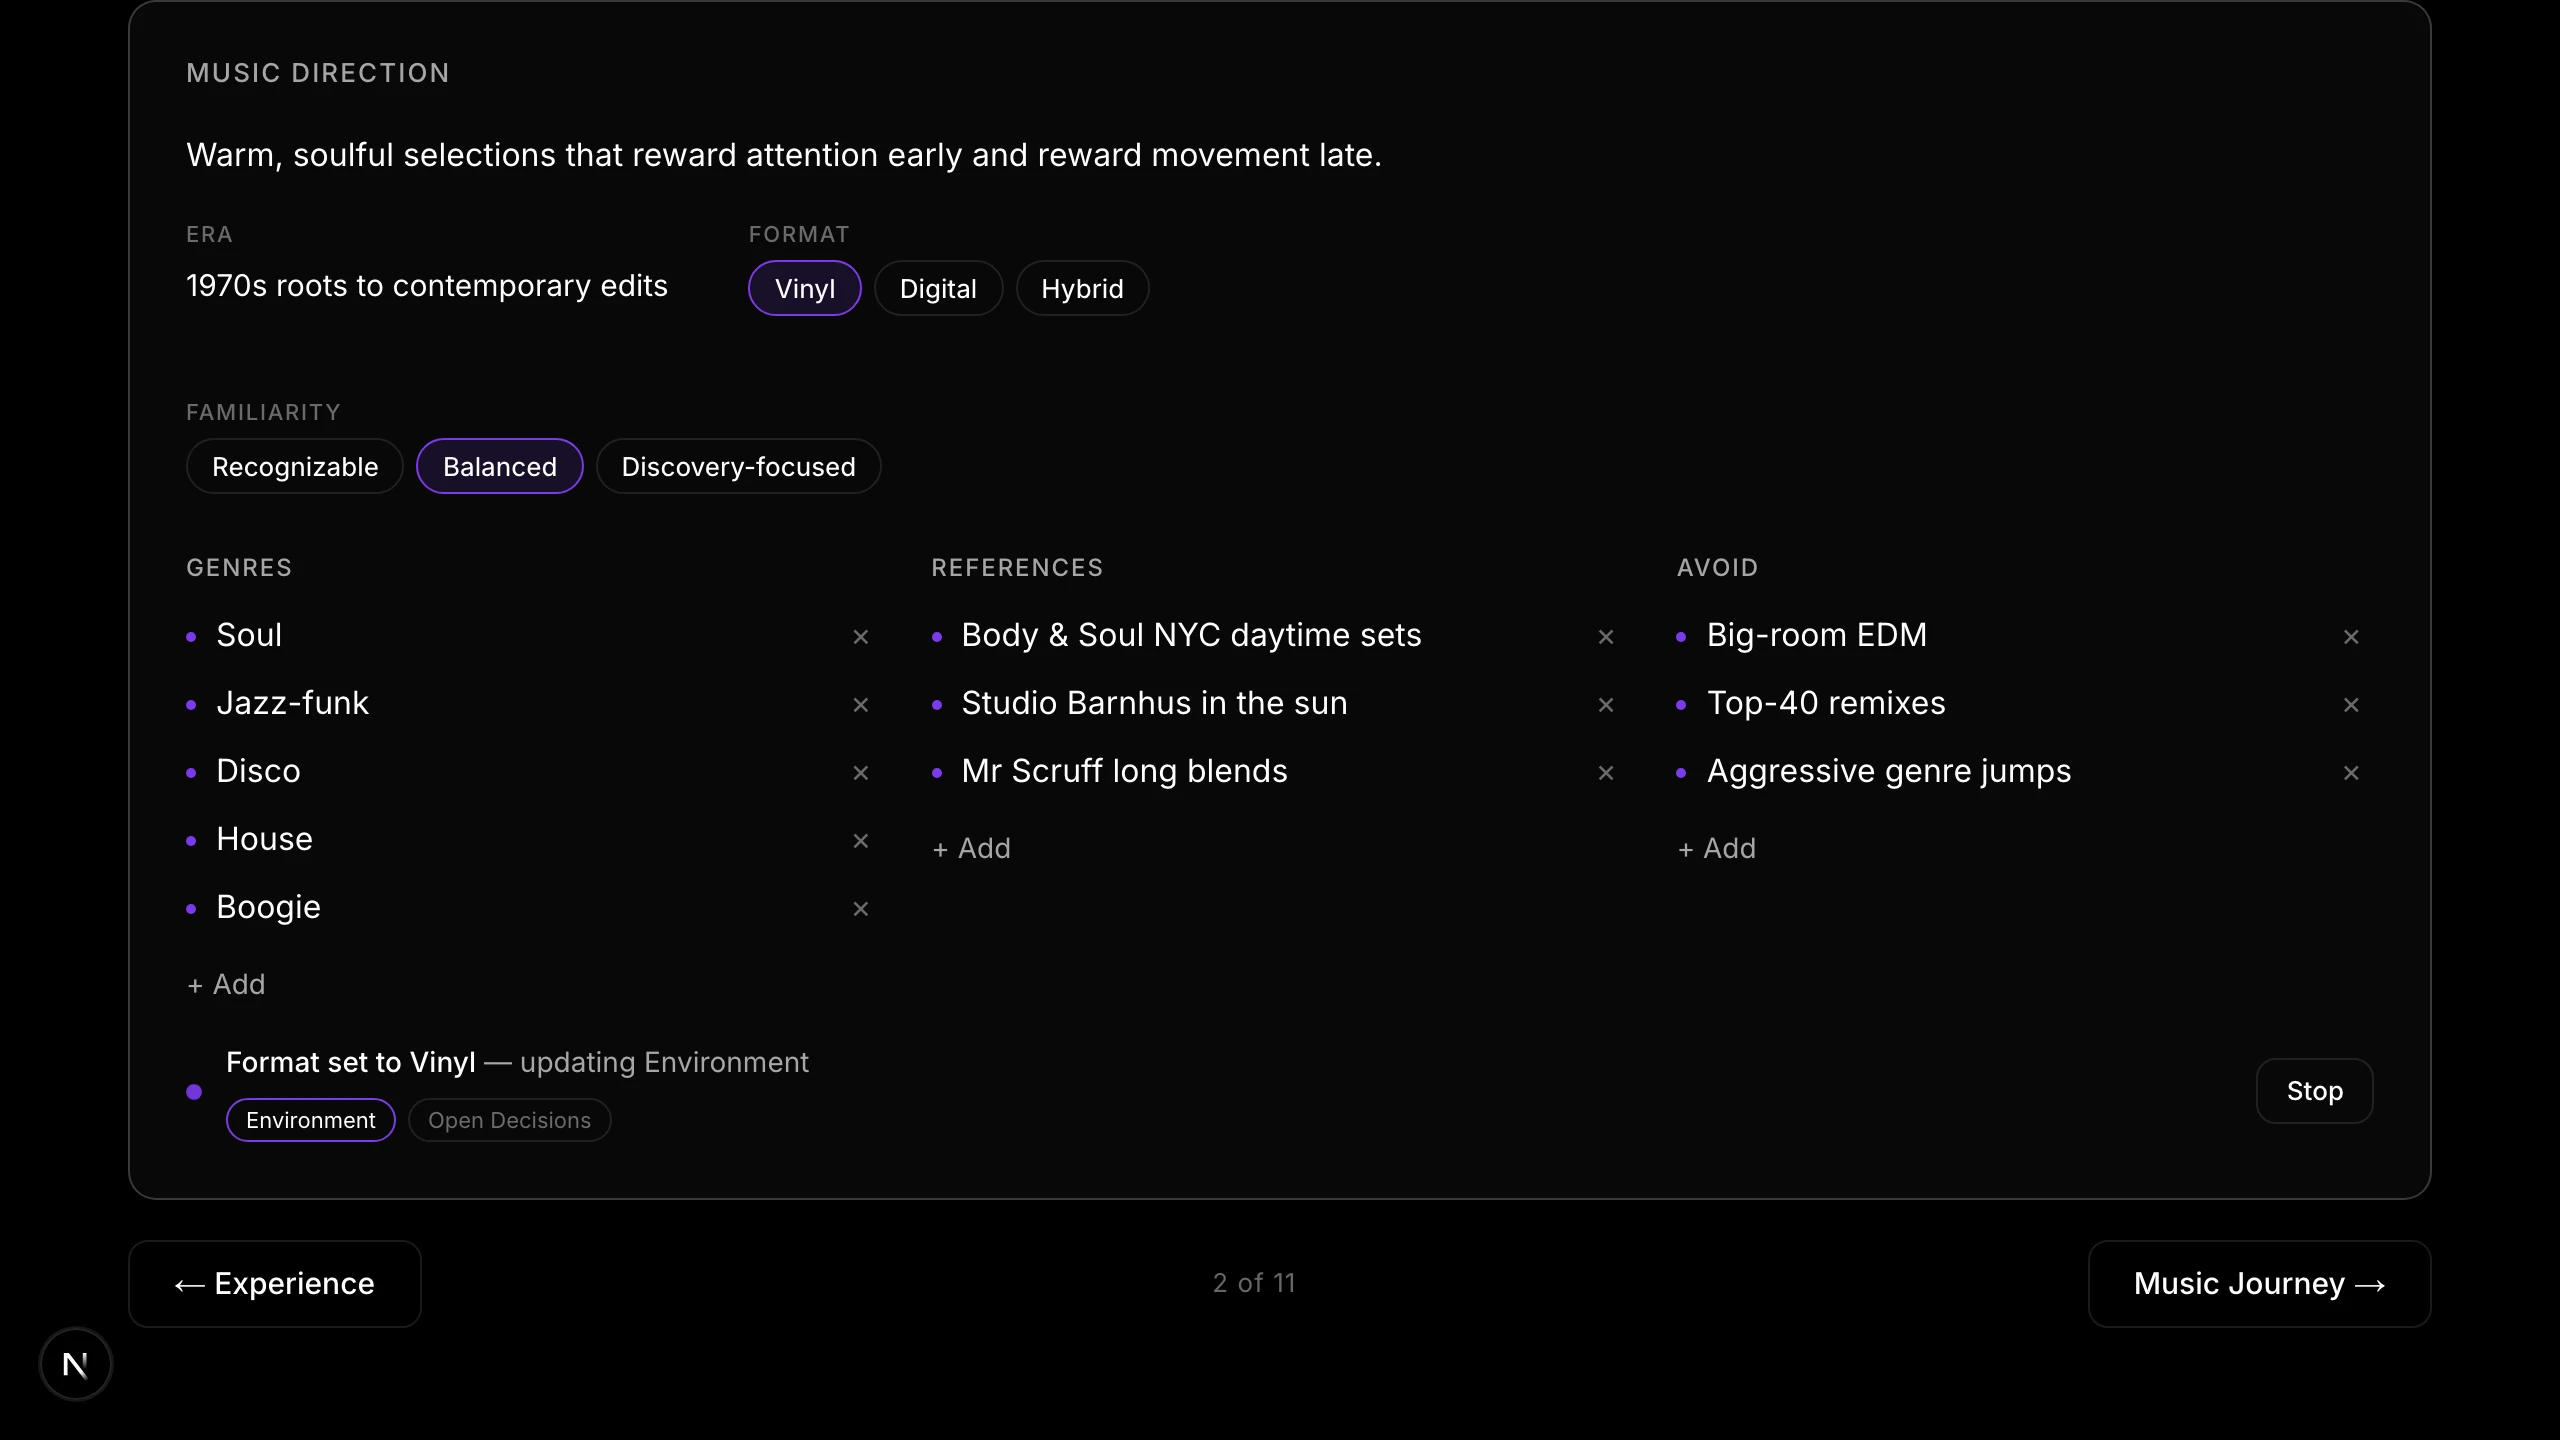The image size is (2560, 1440).
Task: Click 'Top-40 remixes' text
Action: point(1826,703)
